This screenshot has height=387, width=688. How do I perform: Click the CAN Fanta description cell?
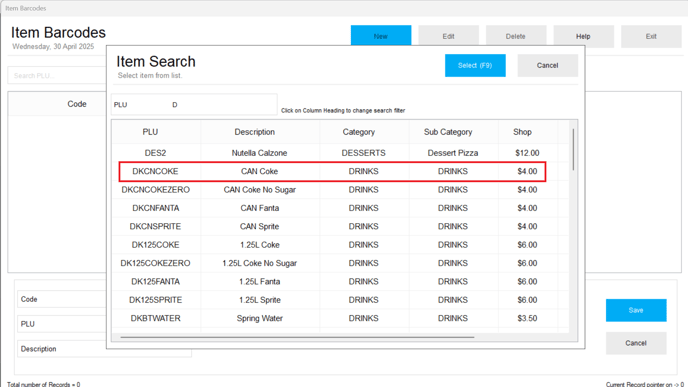259,208
